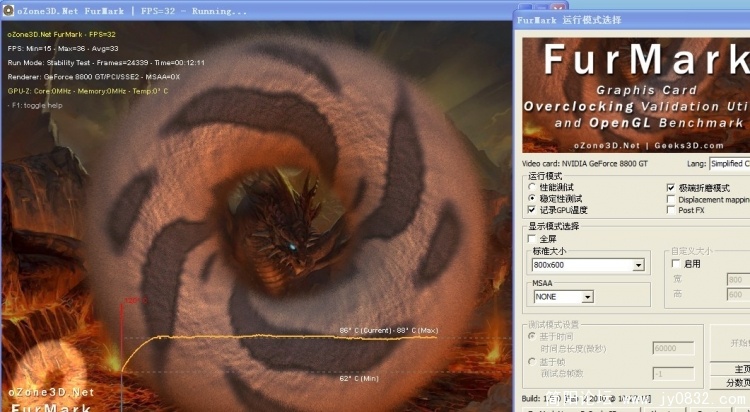
Task: Click the FurMark icon in render window title bar
Action: pyautogui.click(x=8, y=10)
